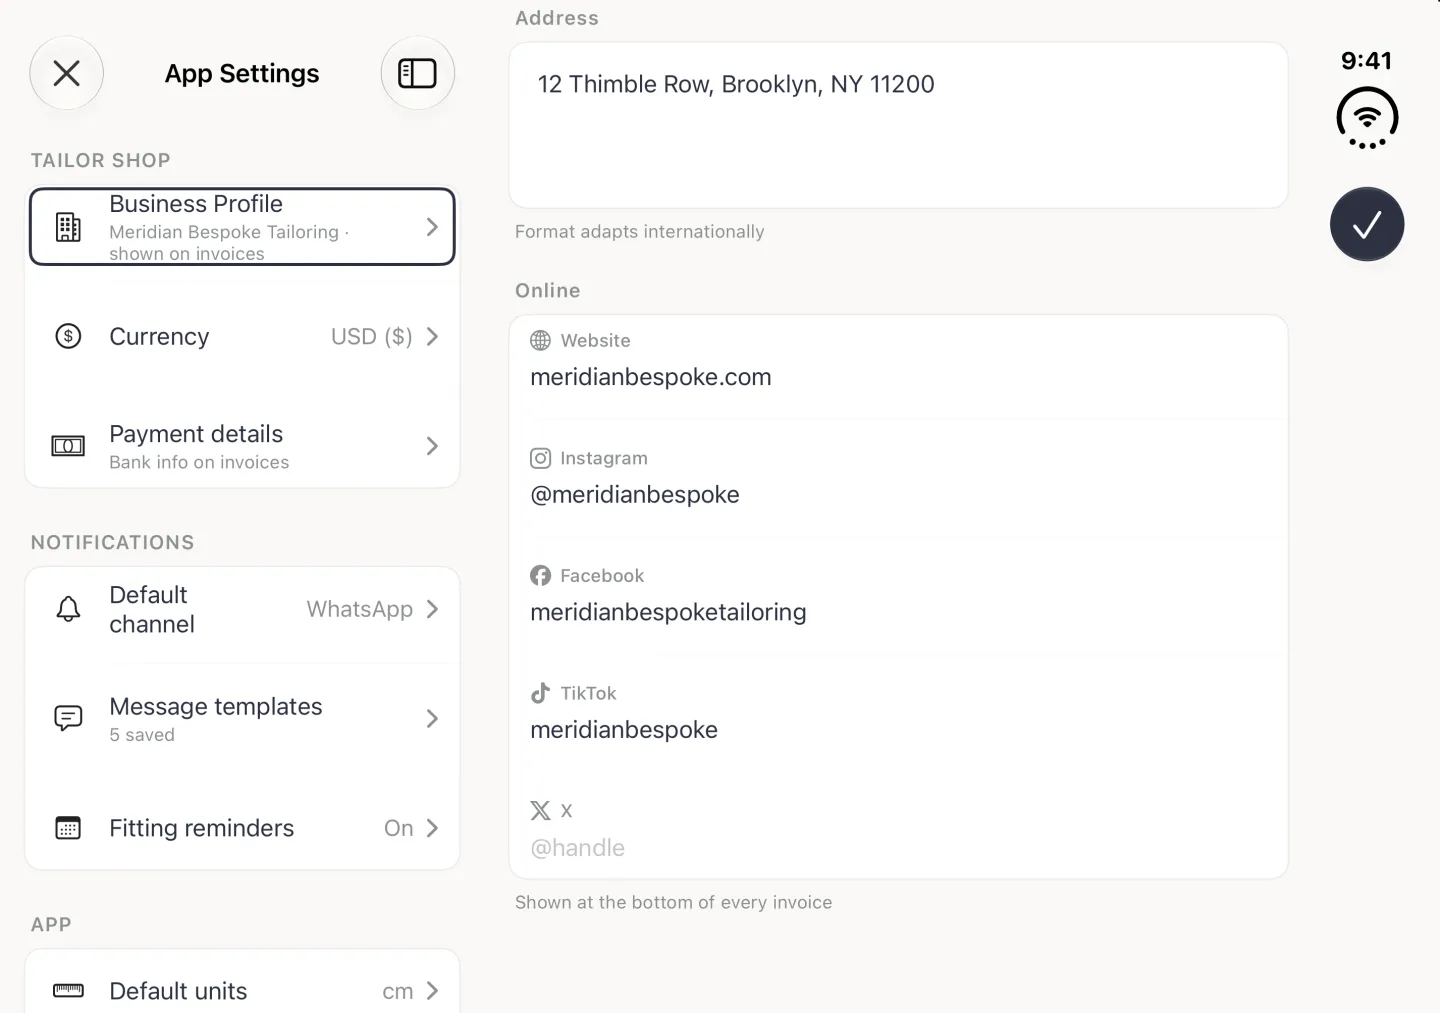Select the Fitting reminders menu row
Viewport: 1440px width, 1013px height.
click(x=242, y=828)
